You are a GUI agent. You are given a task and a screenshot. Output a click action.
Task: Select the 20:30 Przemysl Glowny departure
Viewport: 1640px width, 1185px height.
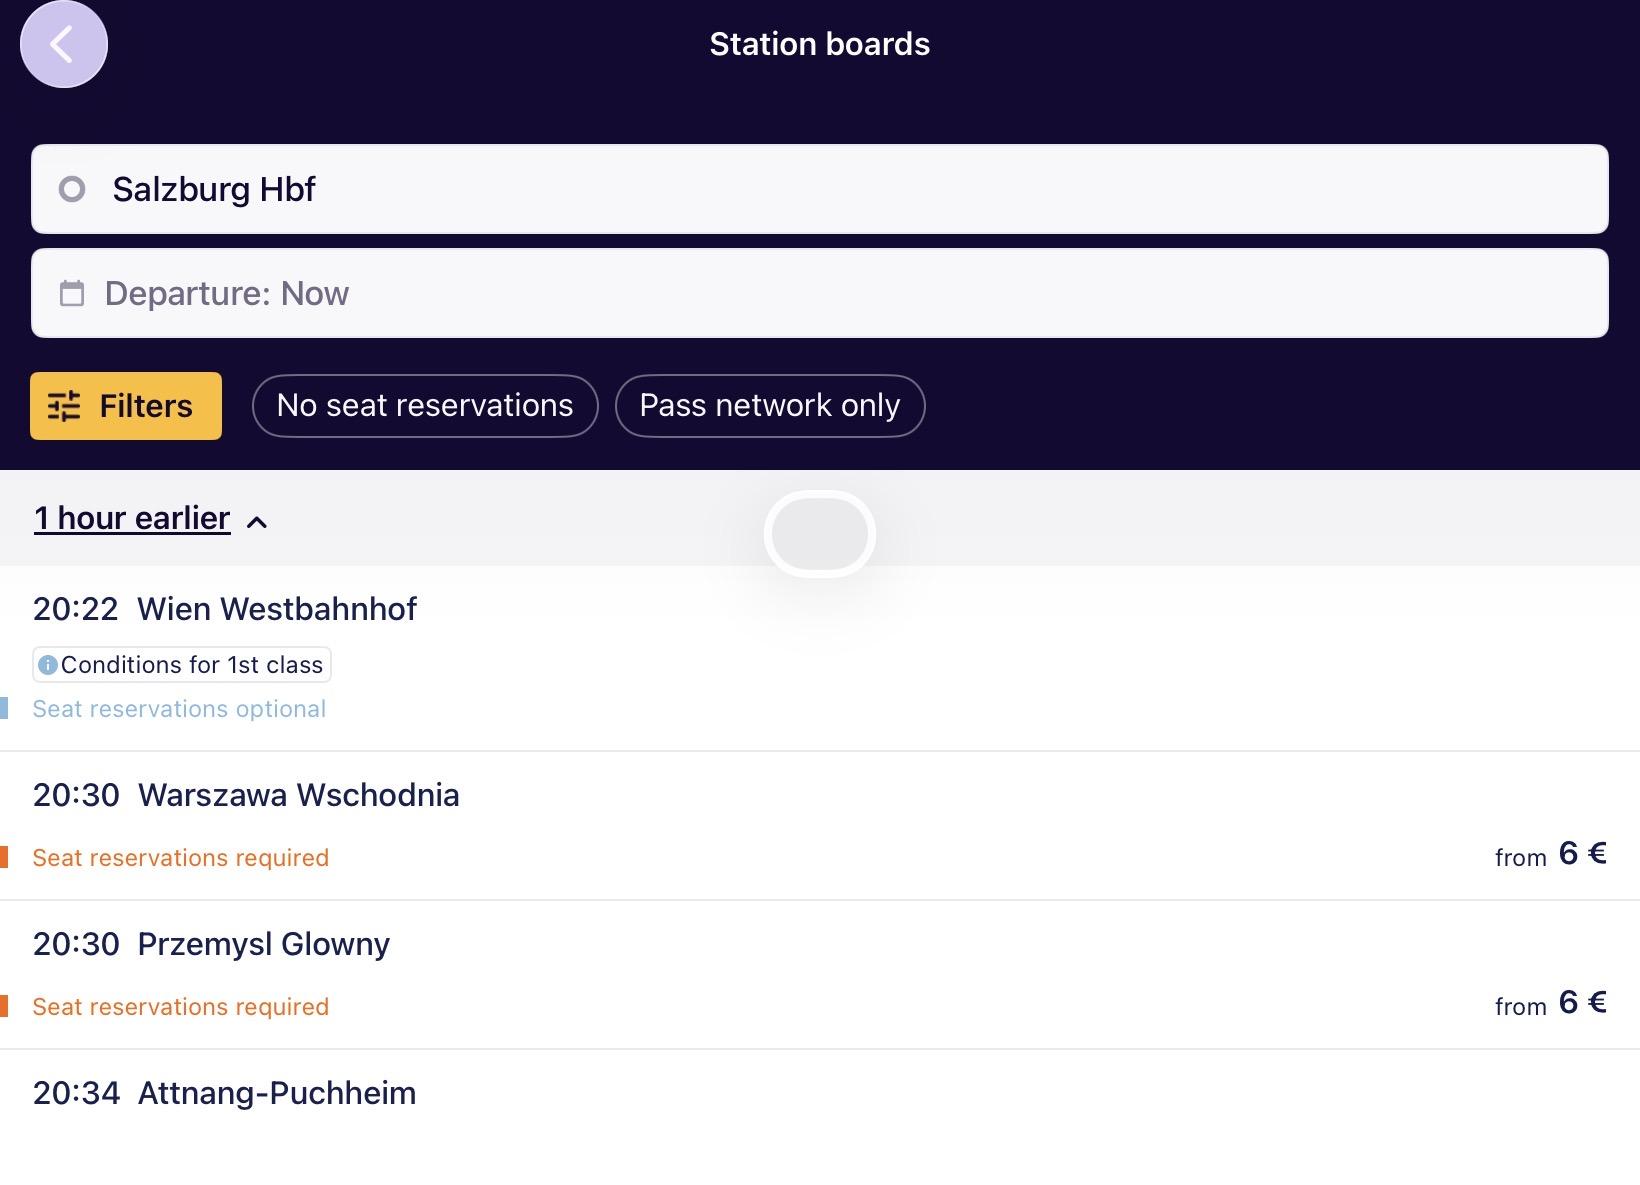coord(263,944)
